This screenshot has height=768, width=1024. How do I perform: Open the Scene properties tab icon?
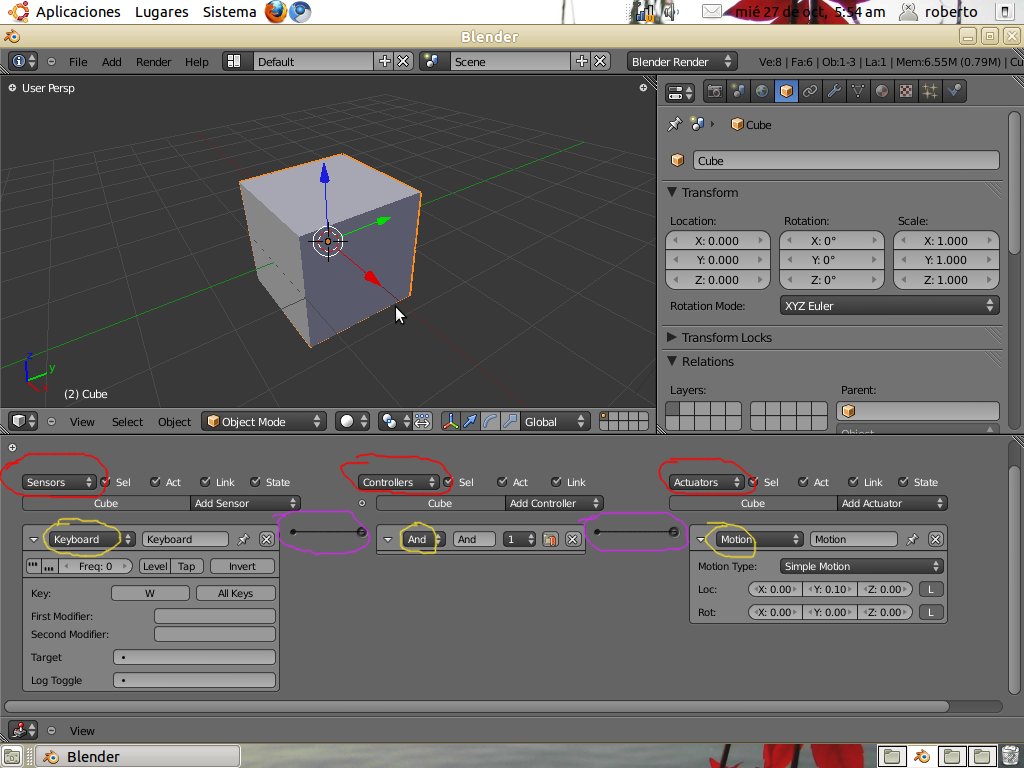click(x=738, y=91)
